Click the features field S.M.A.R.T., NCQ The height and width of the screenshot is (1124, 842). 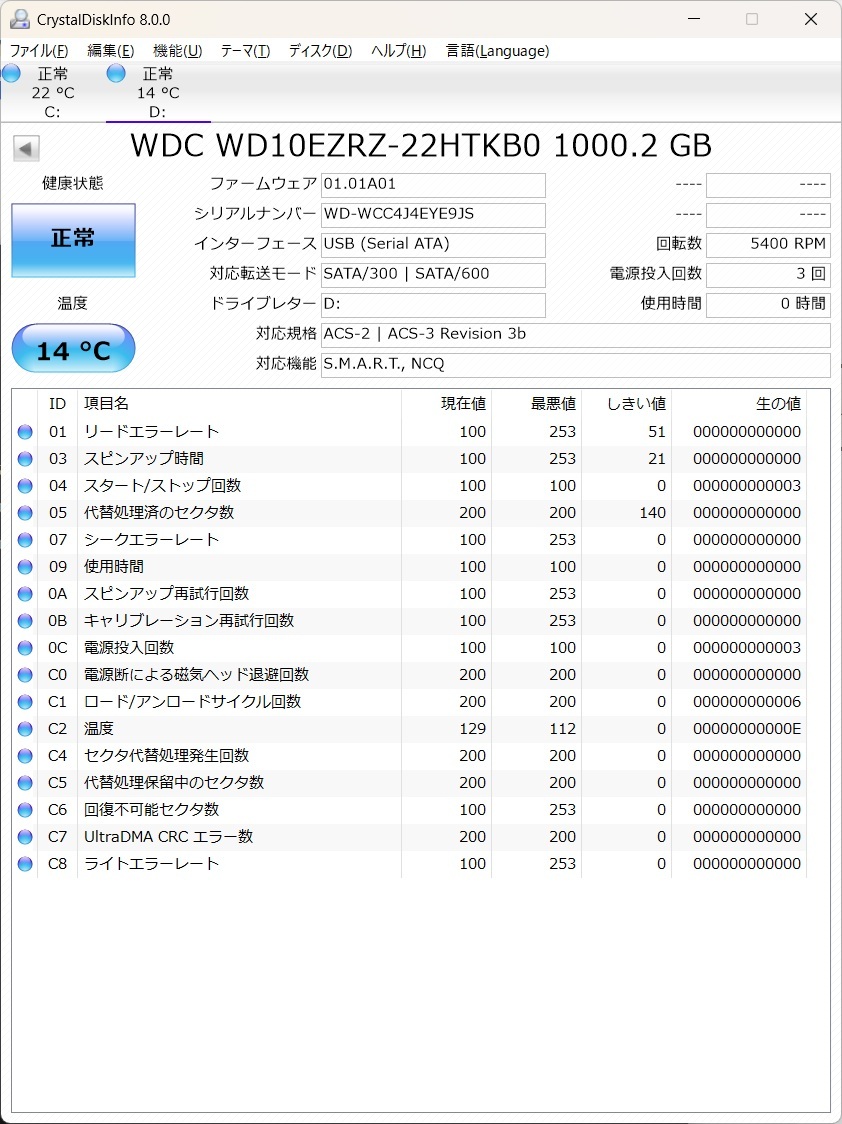[x=575, y=365]
